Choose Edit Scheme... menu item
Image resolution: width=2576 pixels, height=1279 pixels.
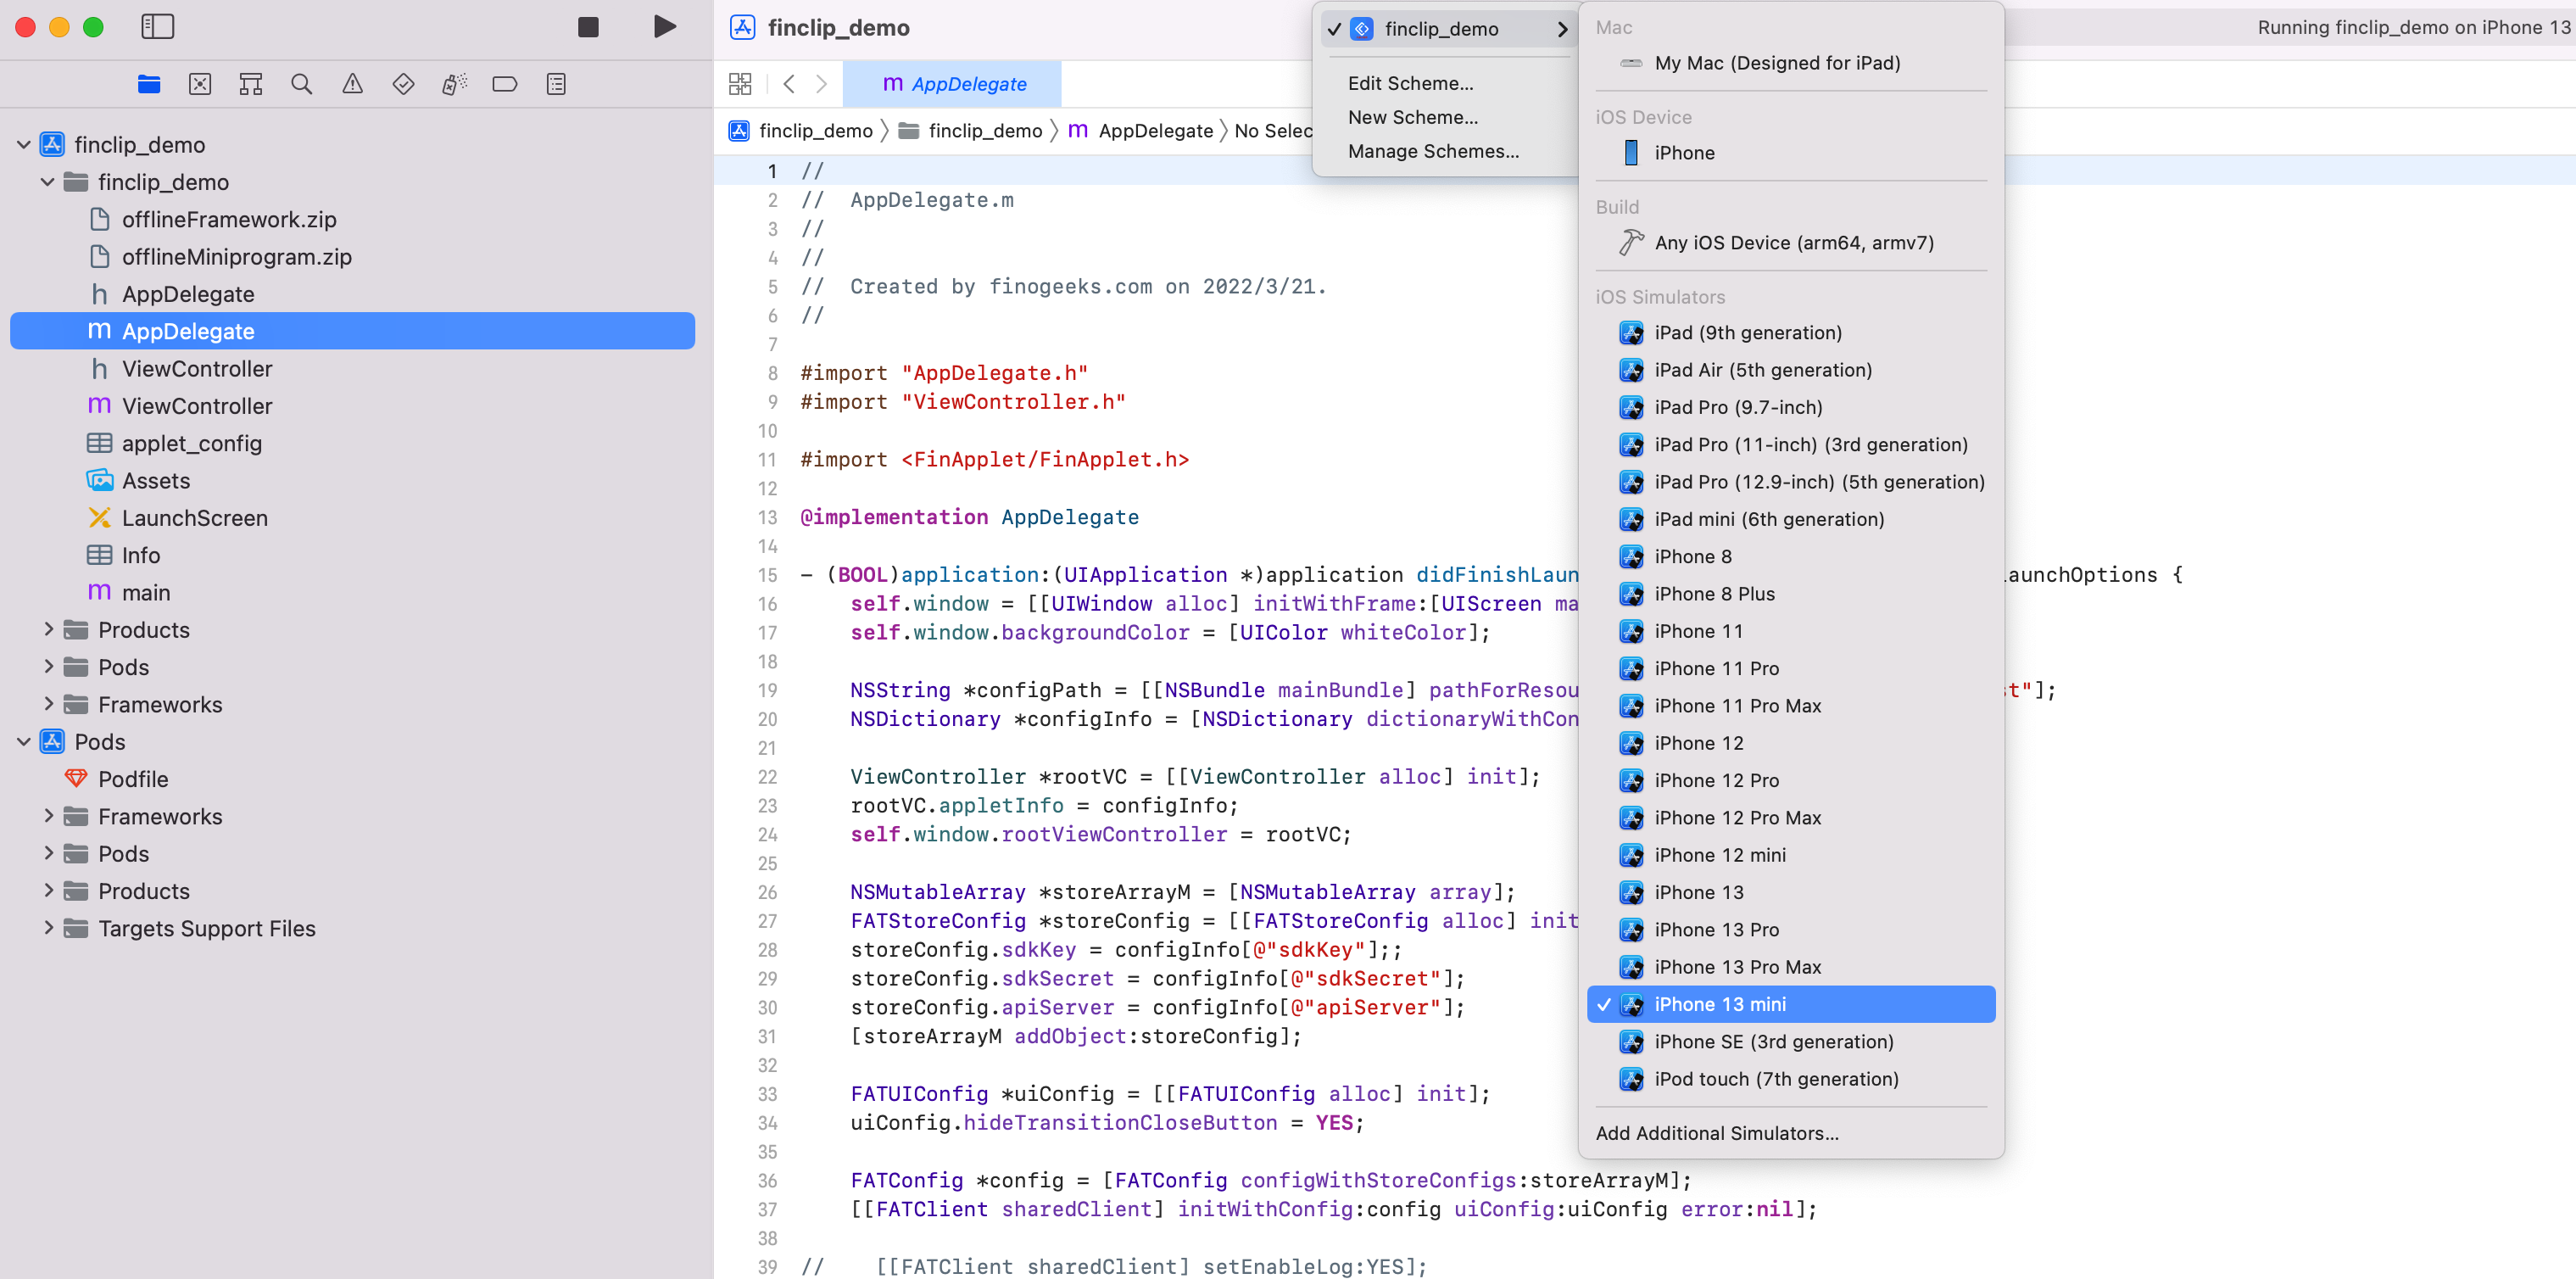click(x=1410, y=83)
